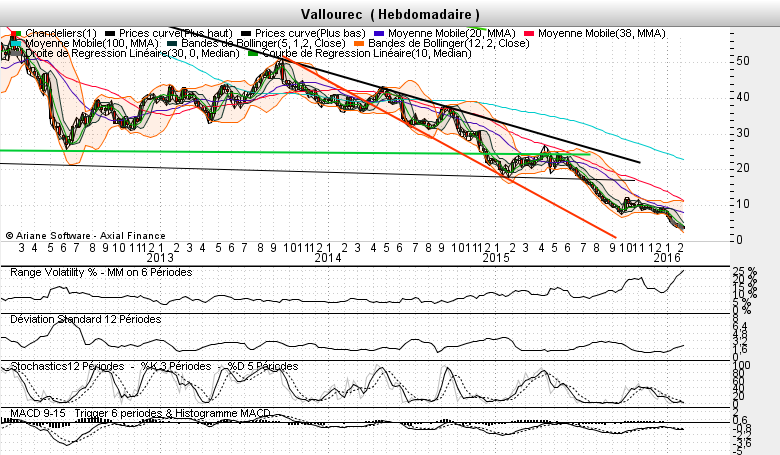Click Courbe de Regression Linéaire(10, Median) label
Viewport: 780px width, 455px height.
click(367, 53)
